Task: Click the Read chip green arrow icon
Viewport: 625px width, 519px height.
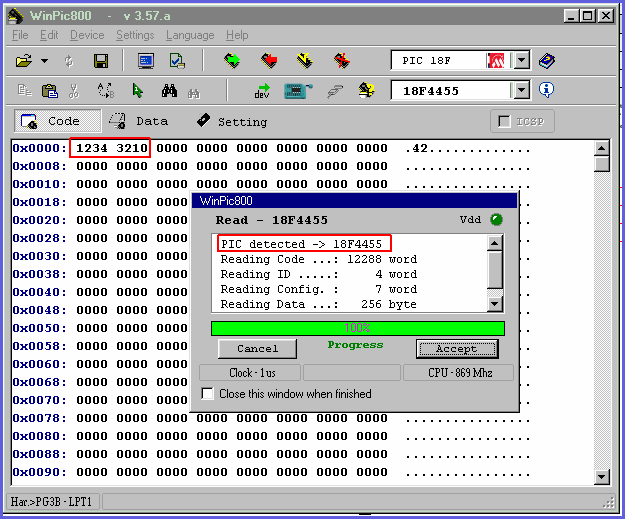Action: (x=232, y=61)
